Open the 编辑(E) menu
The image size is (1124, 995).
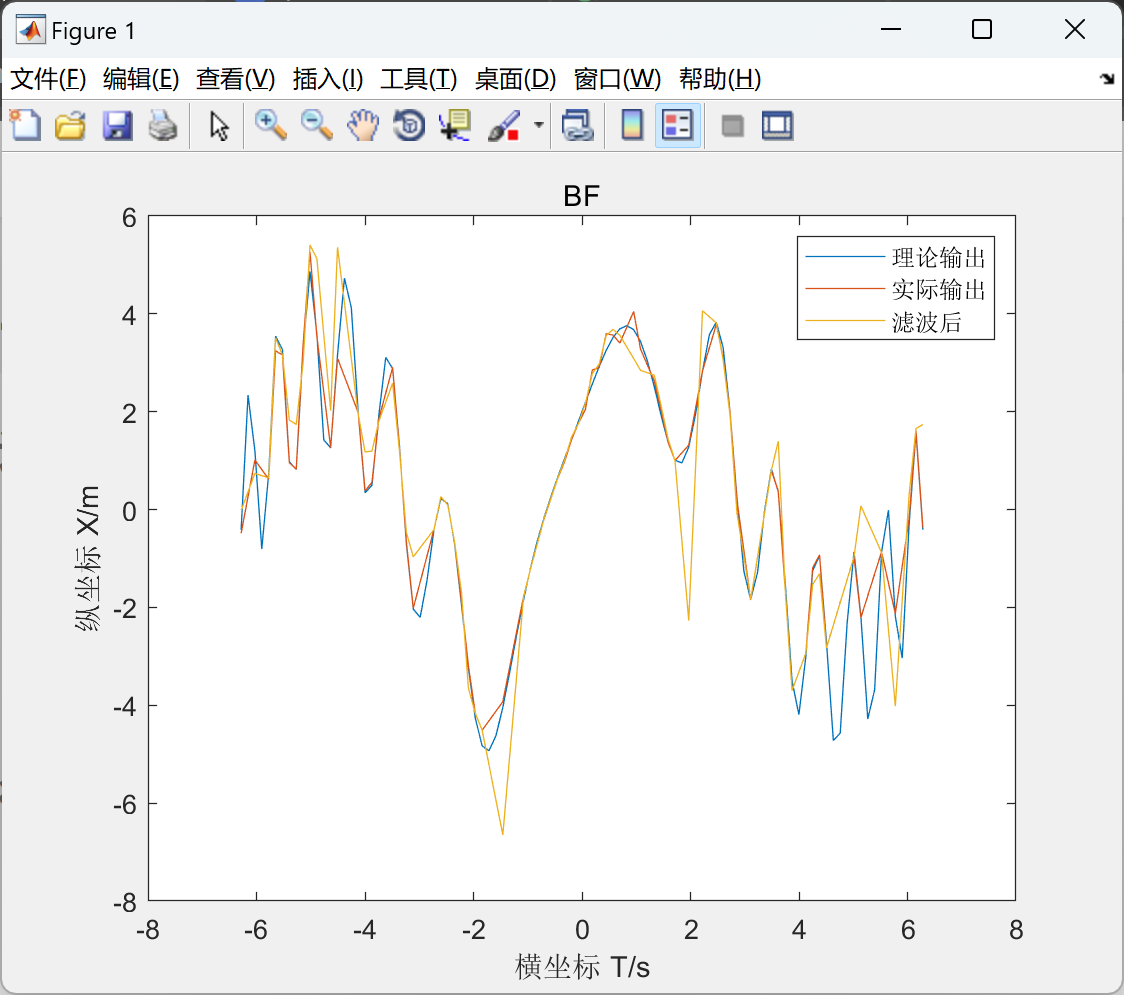pyautogui.click(x=140, y=79)
